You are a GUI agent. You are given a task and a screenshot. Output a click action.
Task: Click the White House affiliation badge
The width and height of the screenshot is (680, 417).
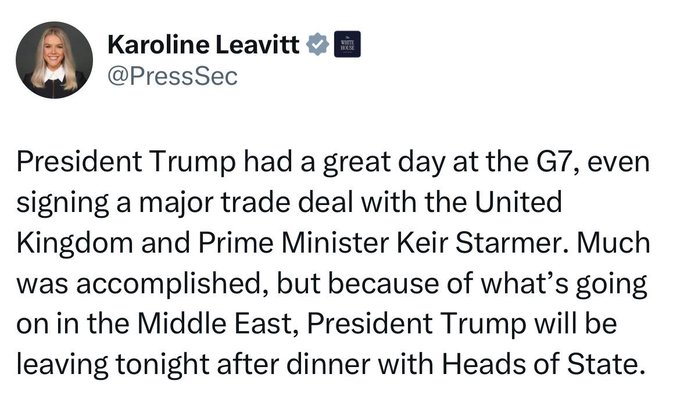coord(344,46)
